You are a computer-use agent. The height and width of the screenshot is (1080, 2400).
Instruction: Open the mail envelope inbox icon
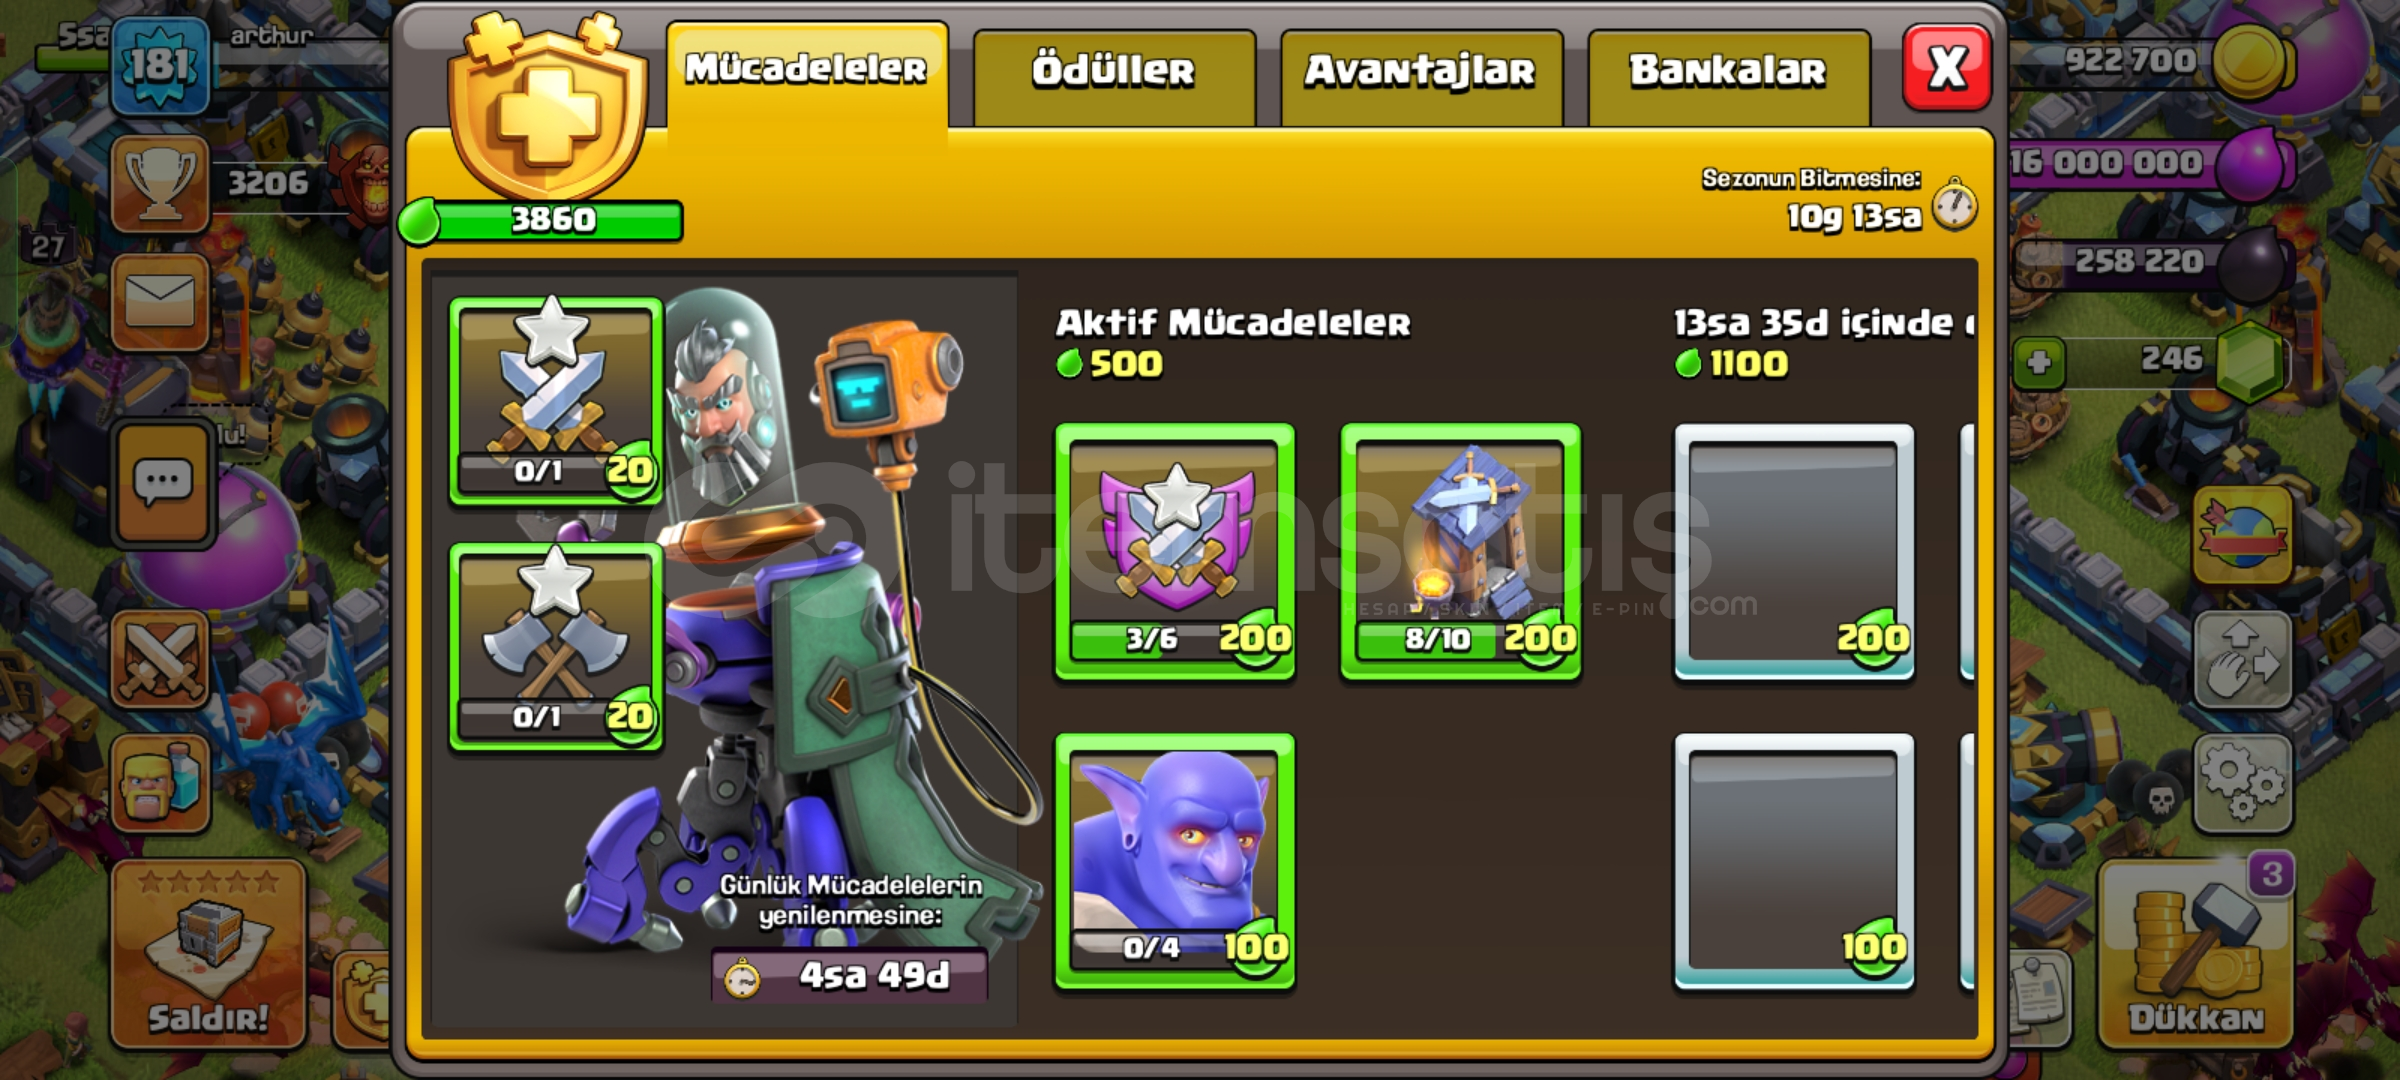click(x=160, y=302)
